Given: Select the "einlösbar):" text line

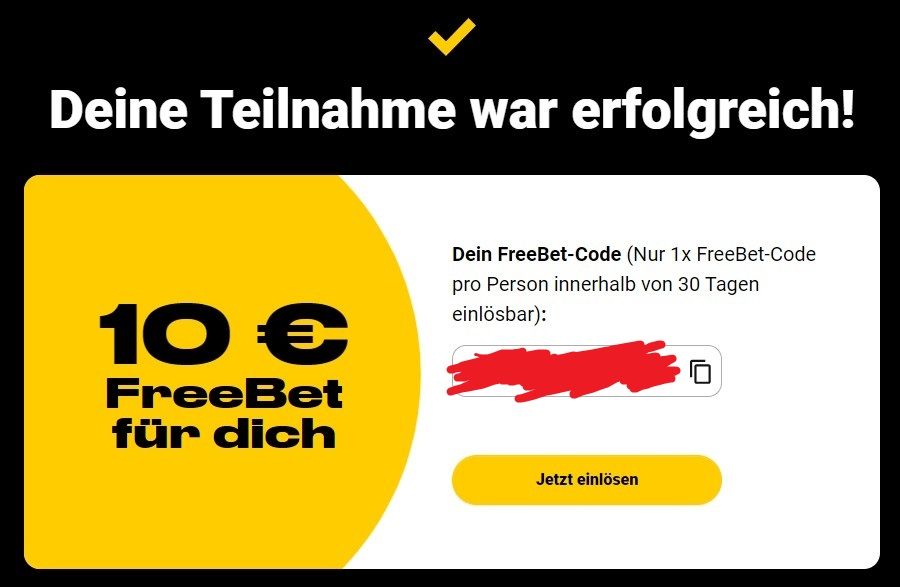Looking at the screenshot, I should pos(499,314).
